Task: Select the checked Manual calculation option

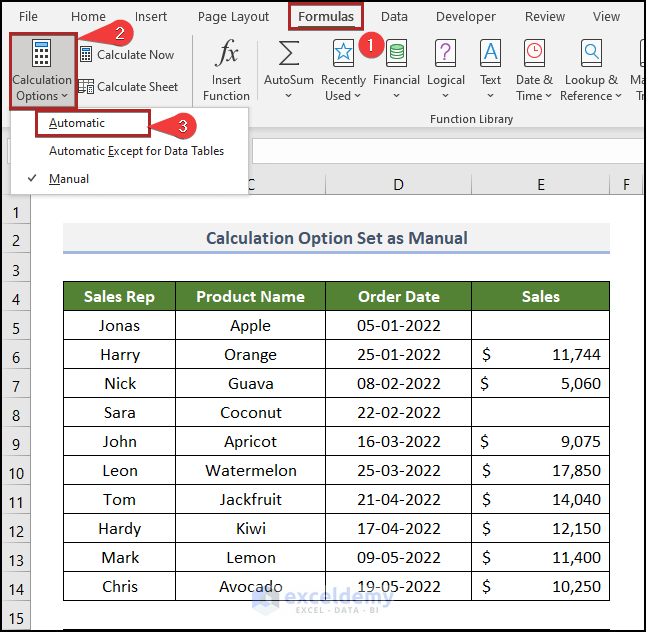Action: point(69,179)
